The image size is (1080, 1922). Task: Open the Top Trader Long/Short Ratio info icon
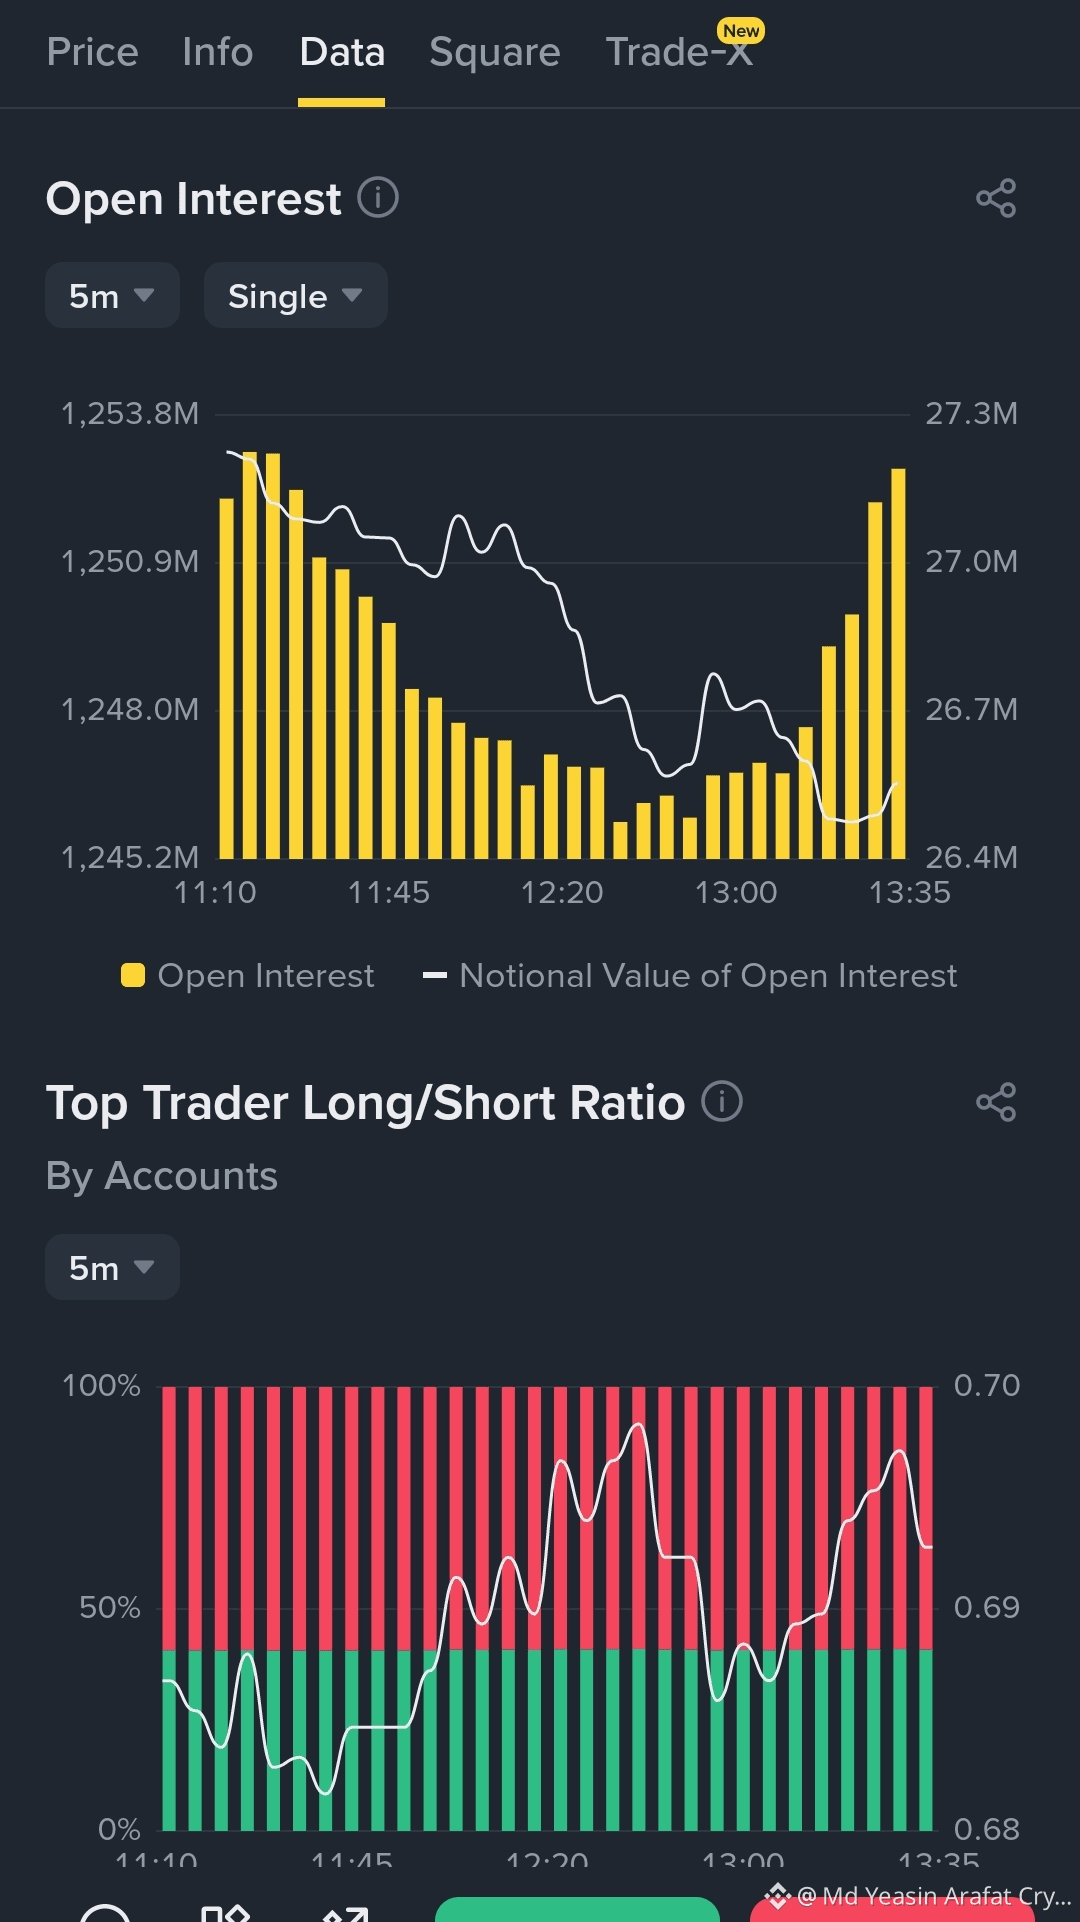(x=722, y=1101)
